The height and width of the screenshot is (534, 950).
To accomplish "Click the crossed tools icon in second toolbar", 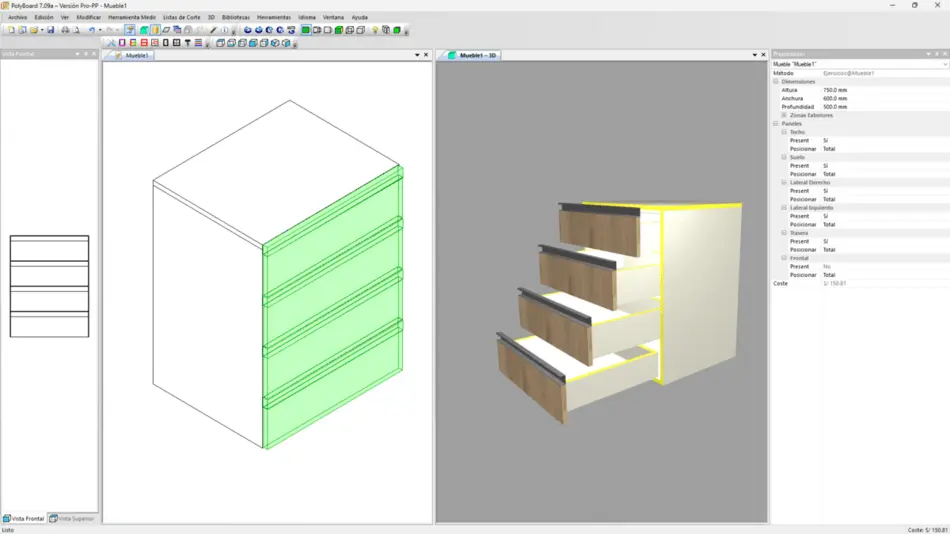I will 111,43.
